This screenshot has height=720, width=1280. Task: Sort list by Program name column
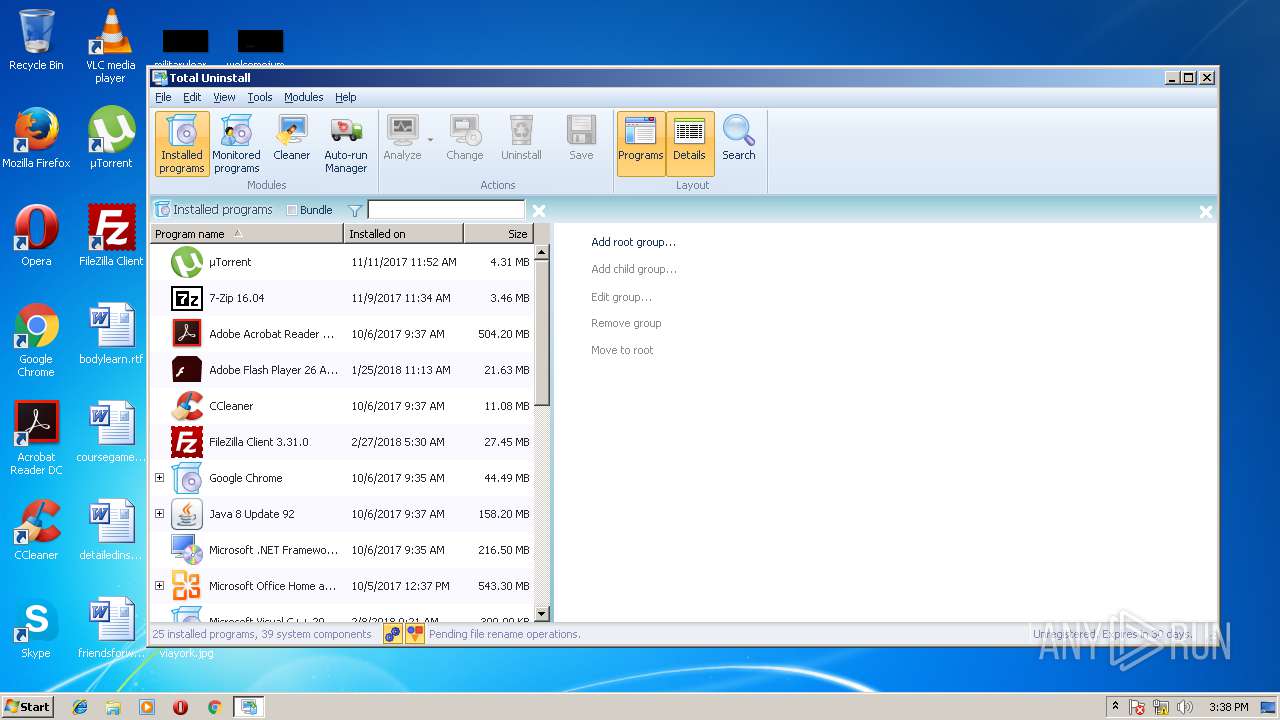click(246, 233)
